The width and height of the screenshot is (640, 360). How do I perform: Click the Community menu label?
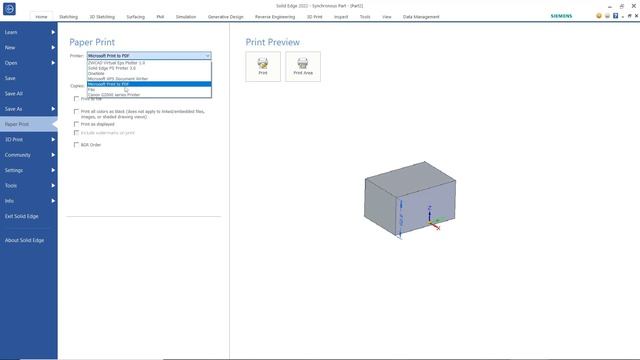pos(18,155)
